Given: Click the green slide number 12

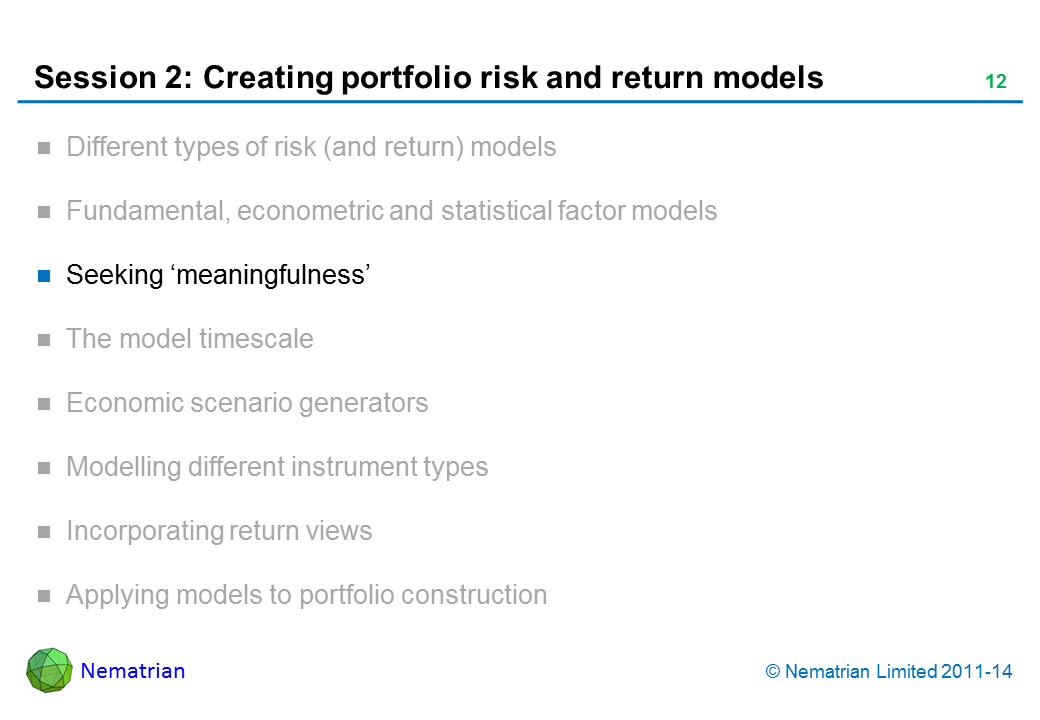Looking at the screenshot, I should 995,83.
